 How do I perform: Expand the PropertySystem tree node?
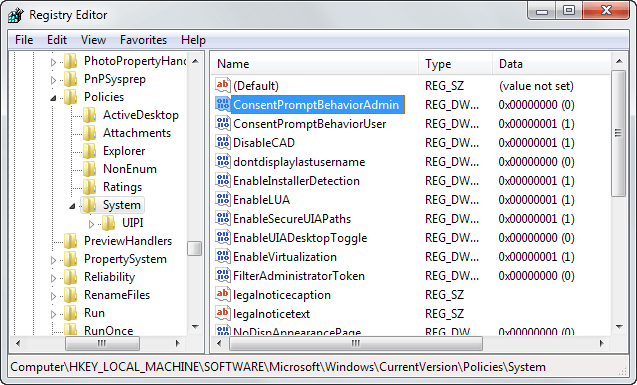(x=53, y=260)
